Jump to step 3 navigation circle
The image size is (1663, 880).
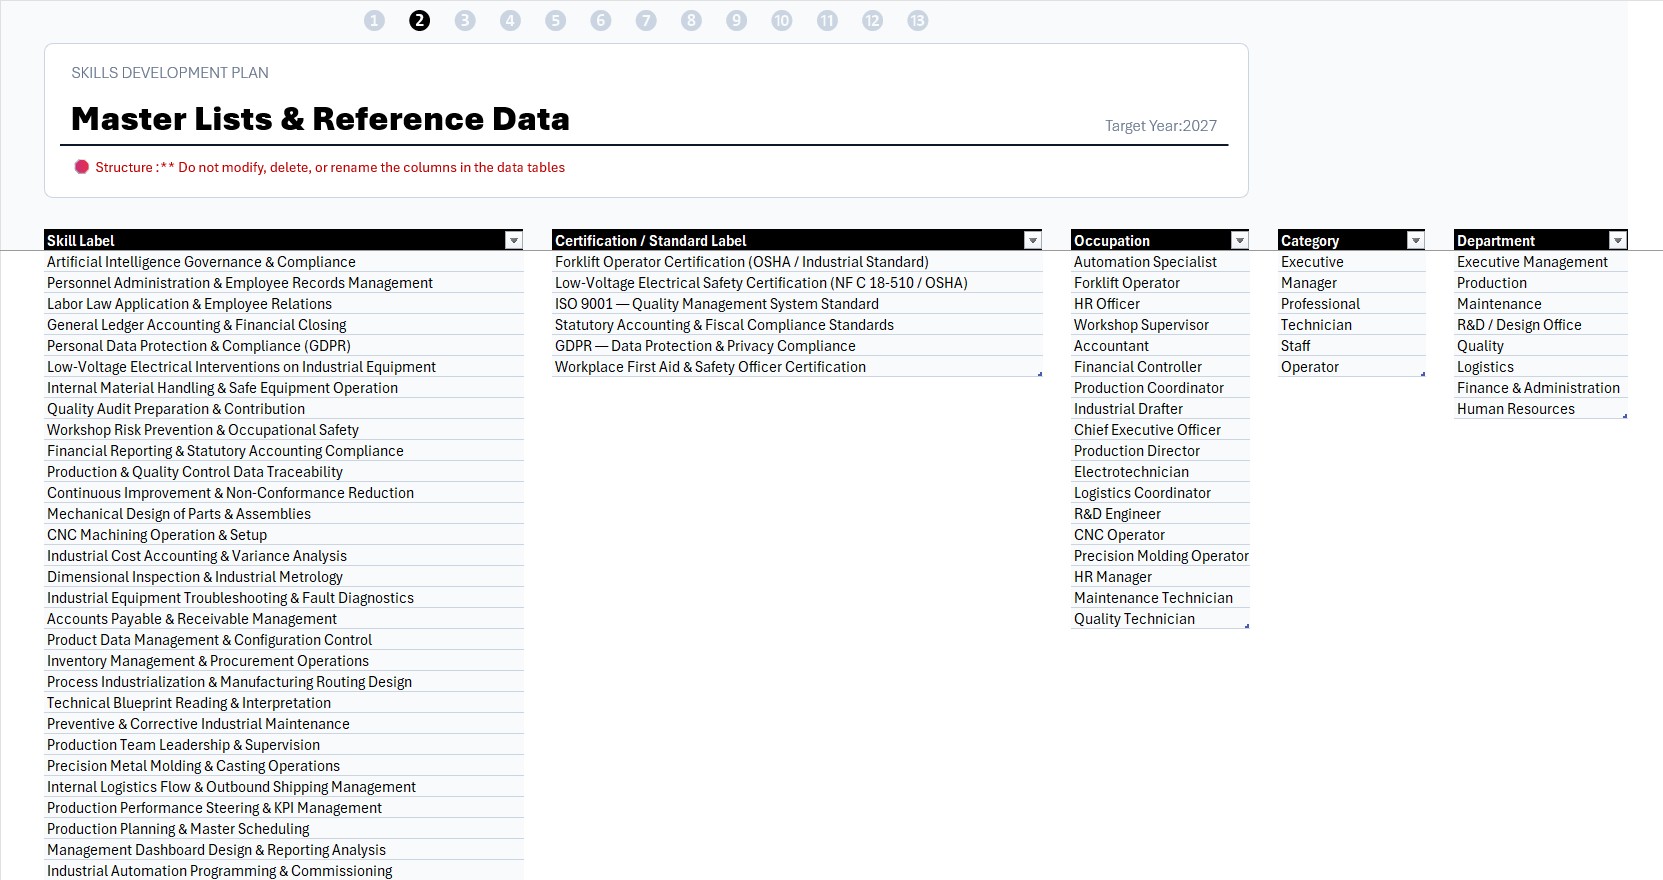click(465, 20)
